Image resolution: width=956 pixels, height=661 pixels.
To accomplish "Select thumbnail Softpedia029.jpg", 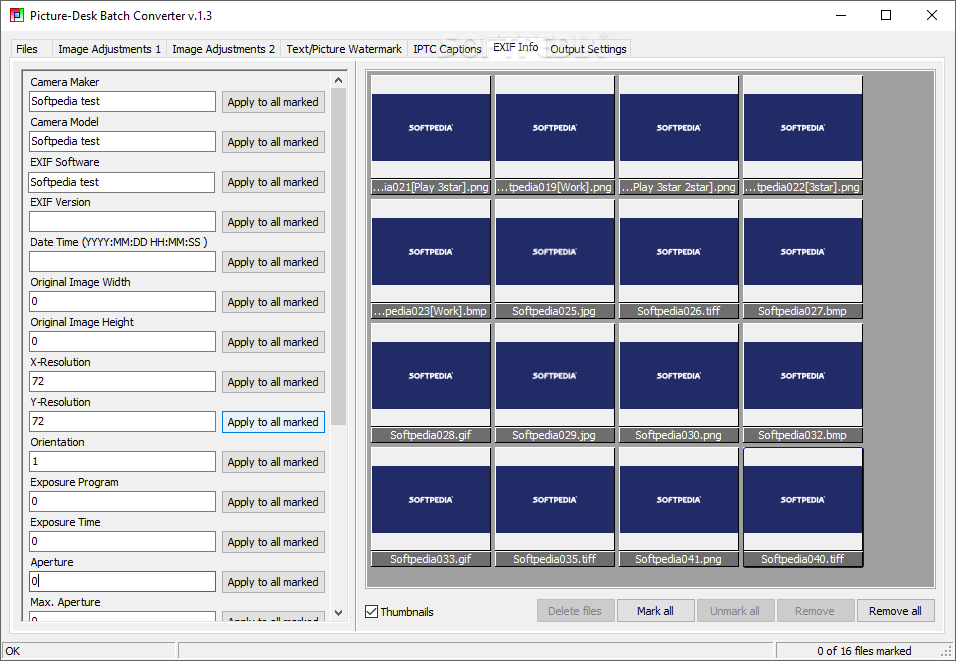I will pos(555,383).
